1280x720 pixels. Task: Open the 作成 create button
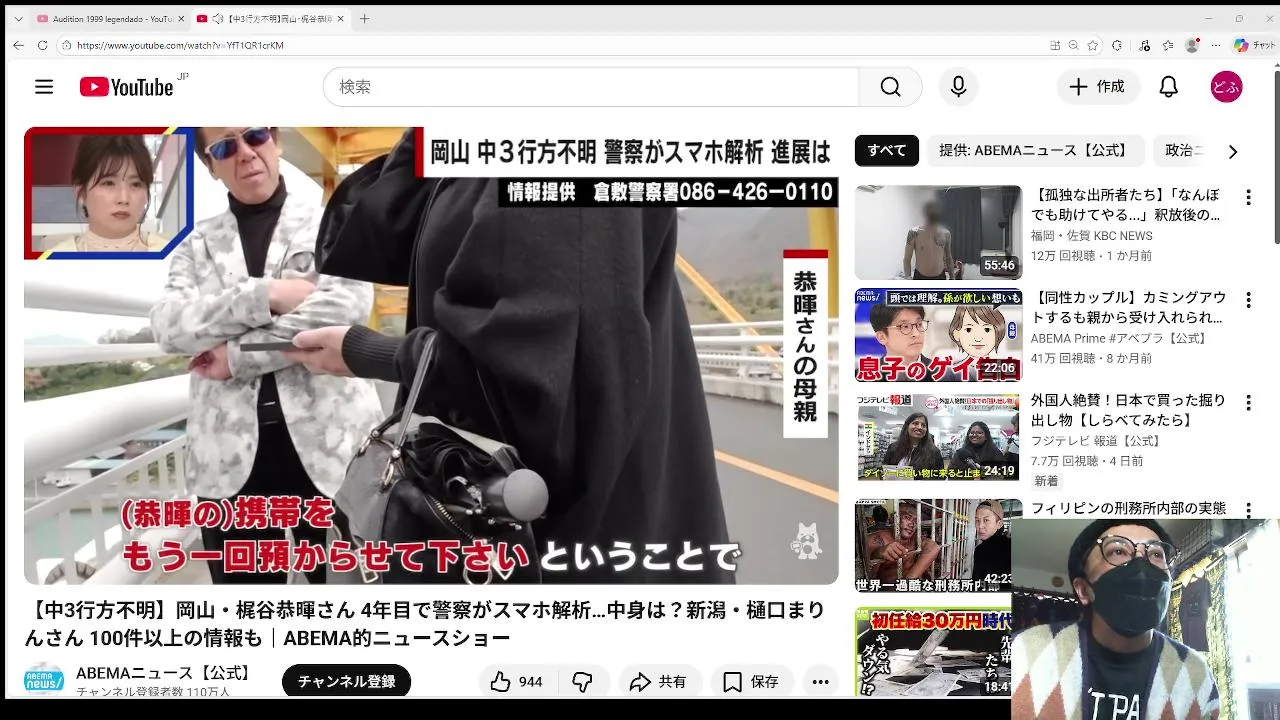pyautogui.click(x=1098, y=87)
